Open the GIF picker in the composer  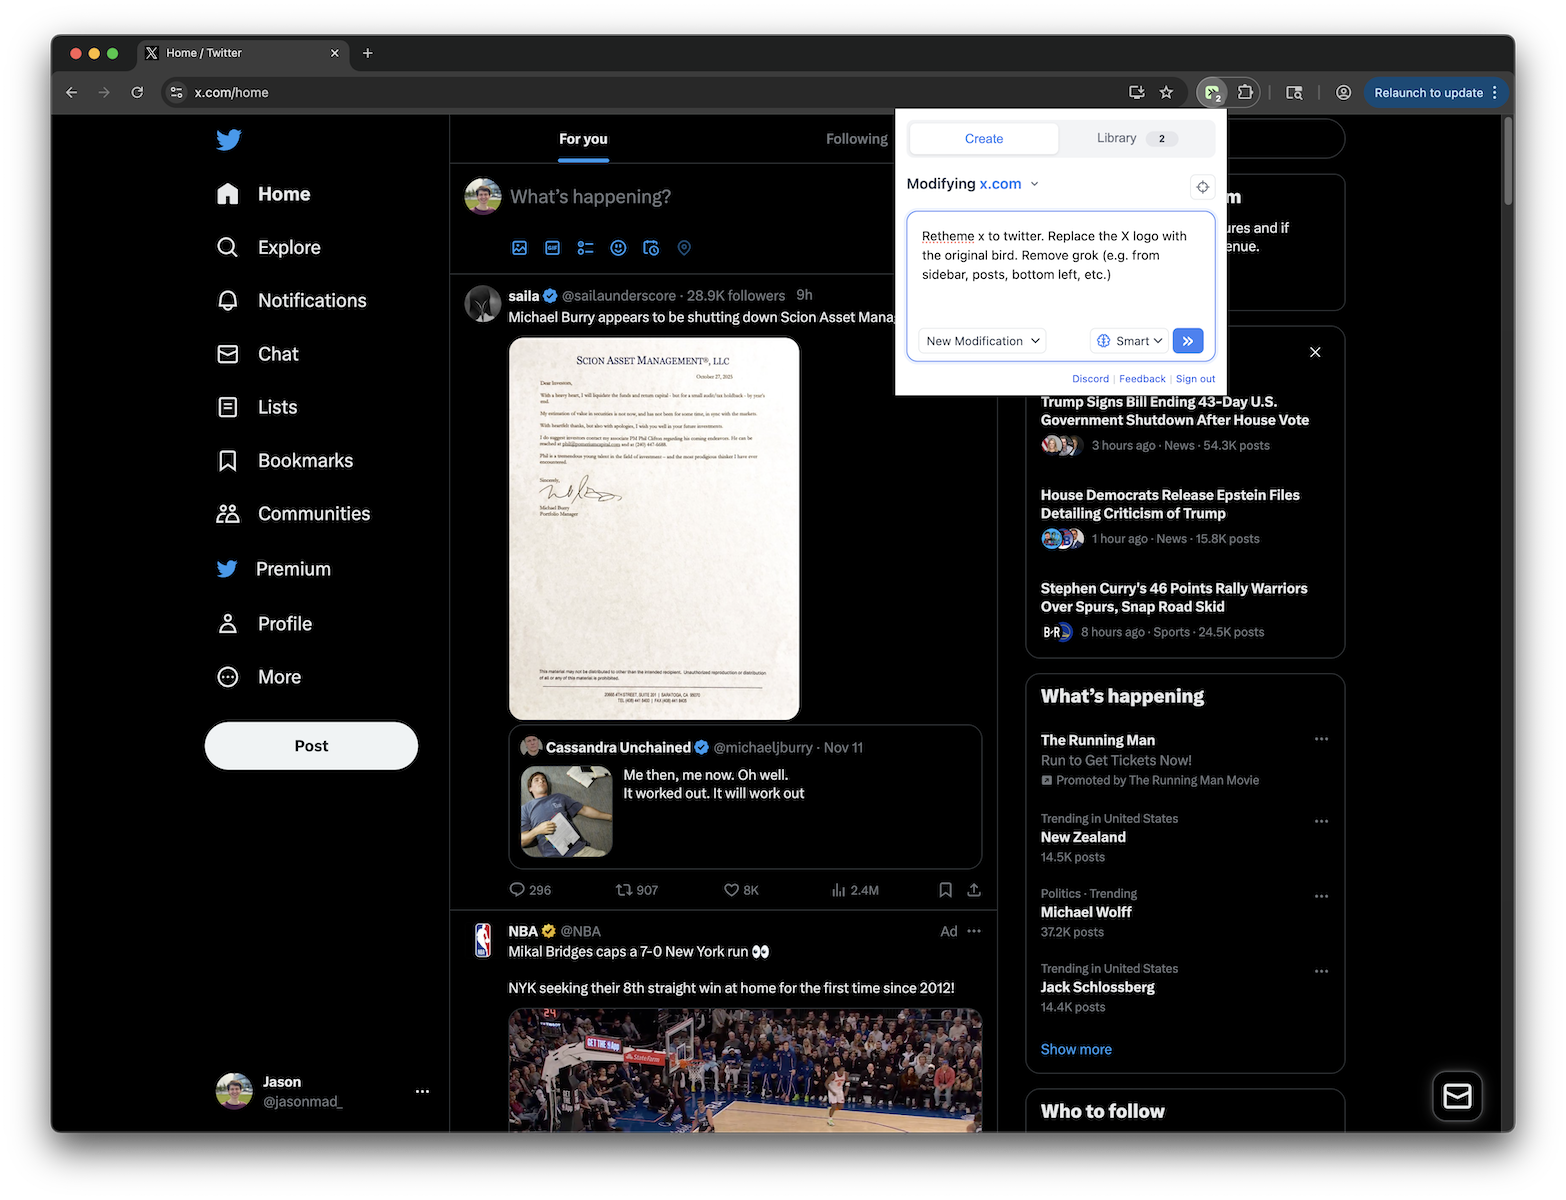(x=552, y=247)
